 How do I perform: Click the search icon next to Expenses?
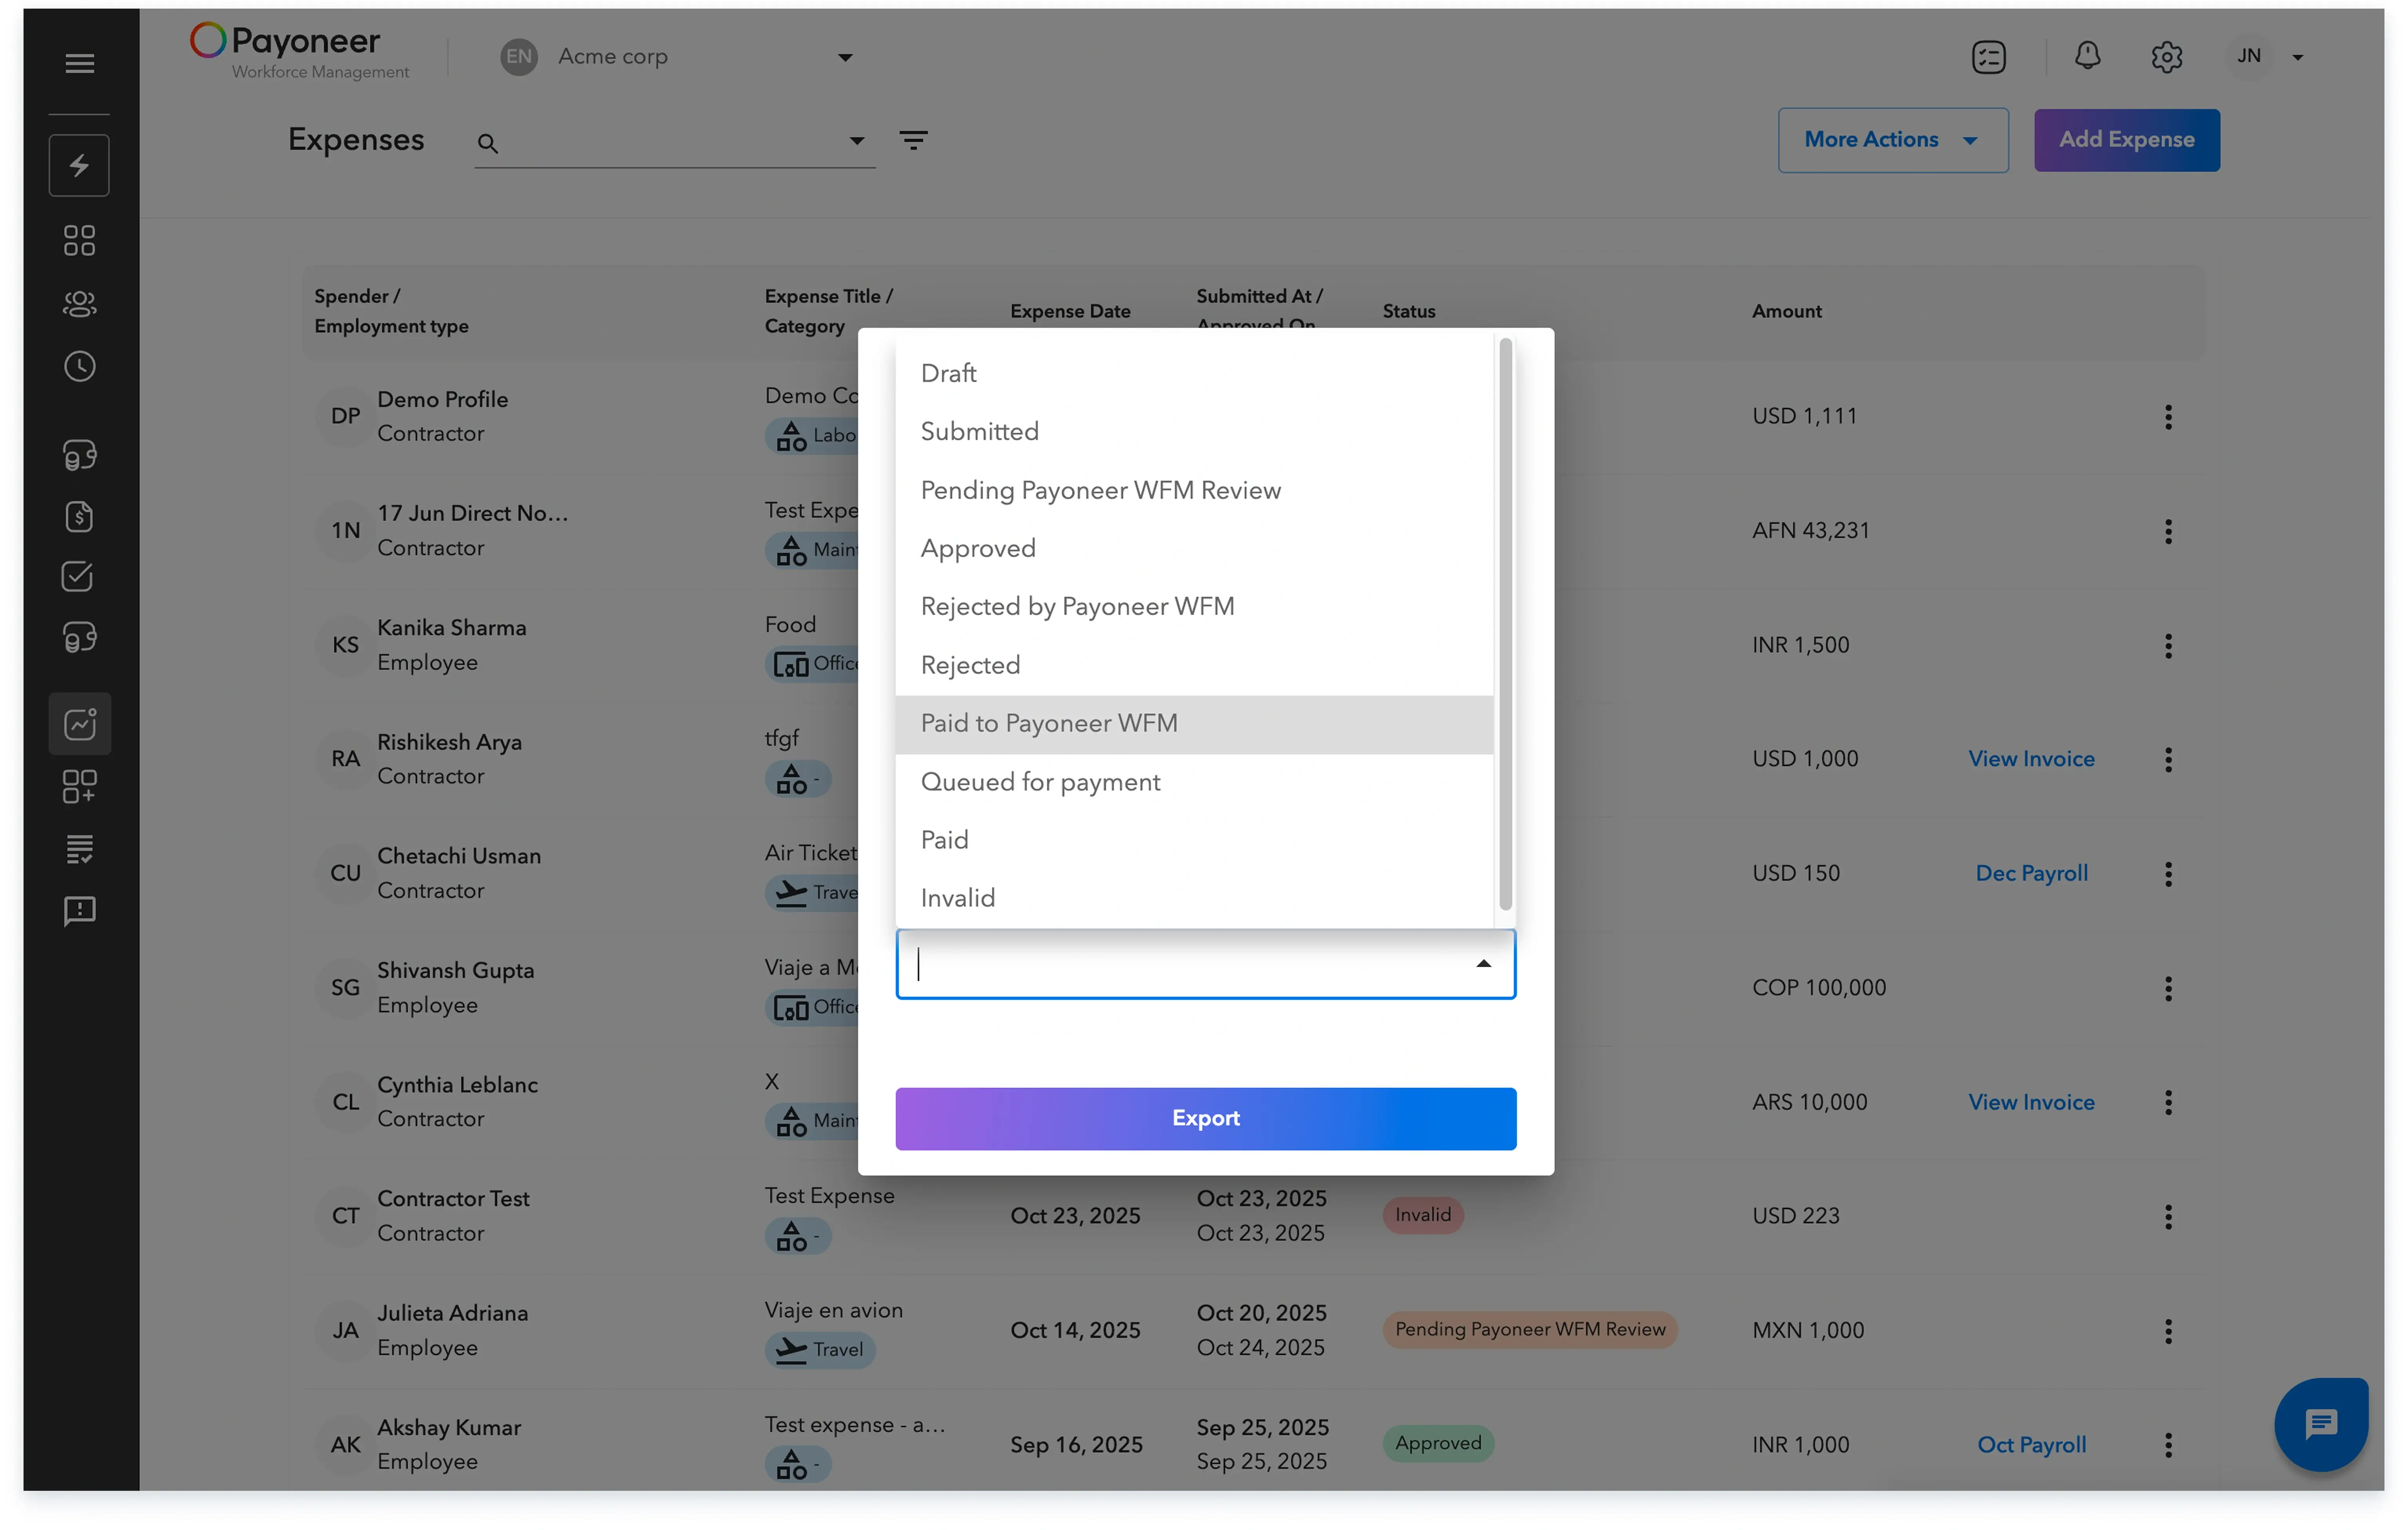click(488, 144)
